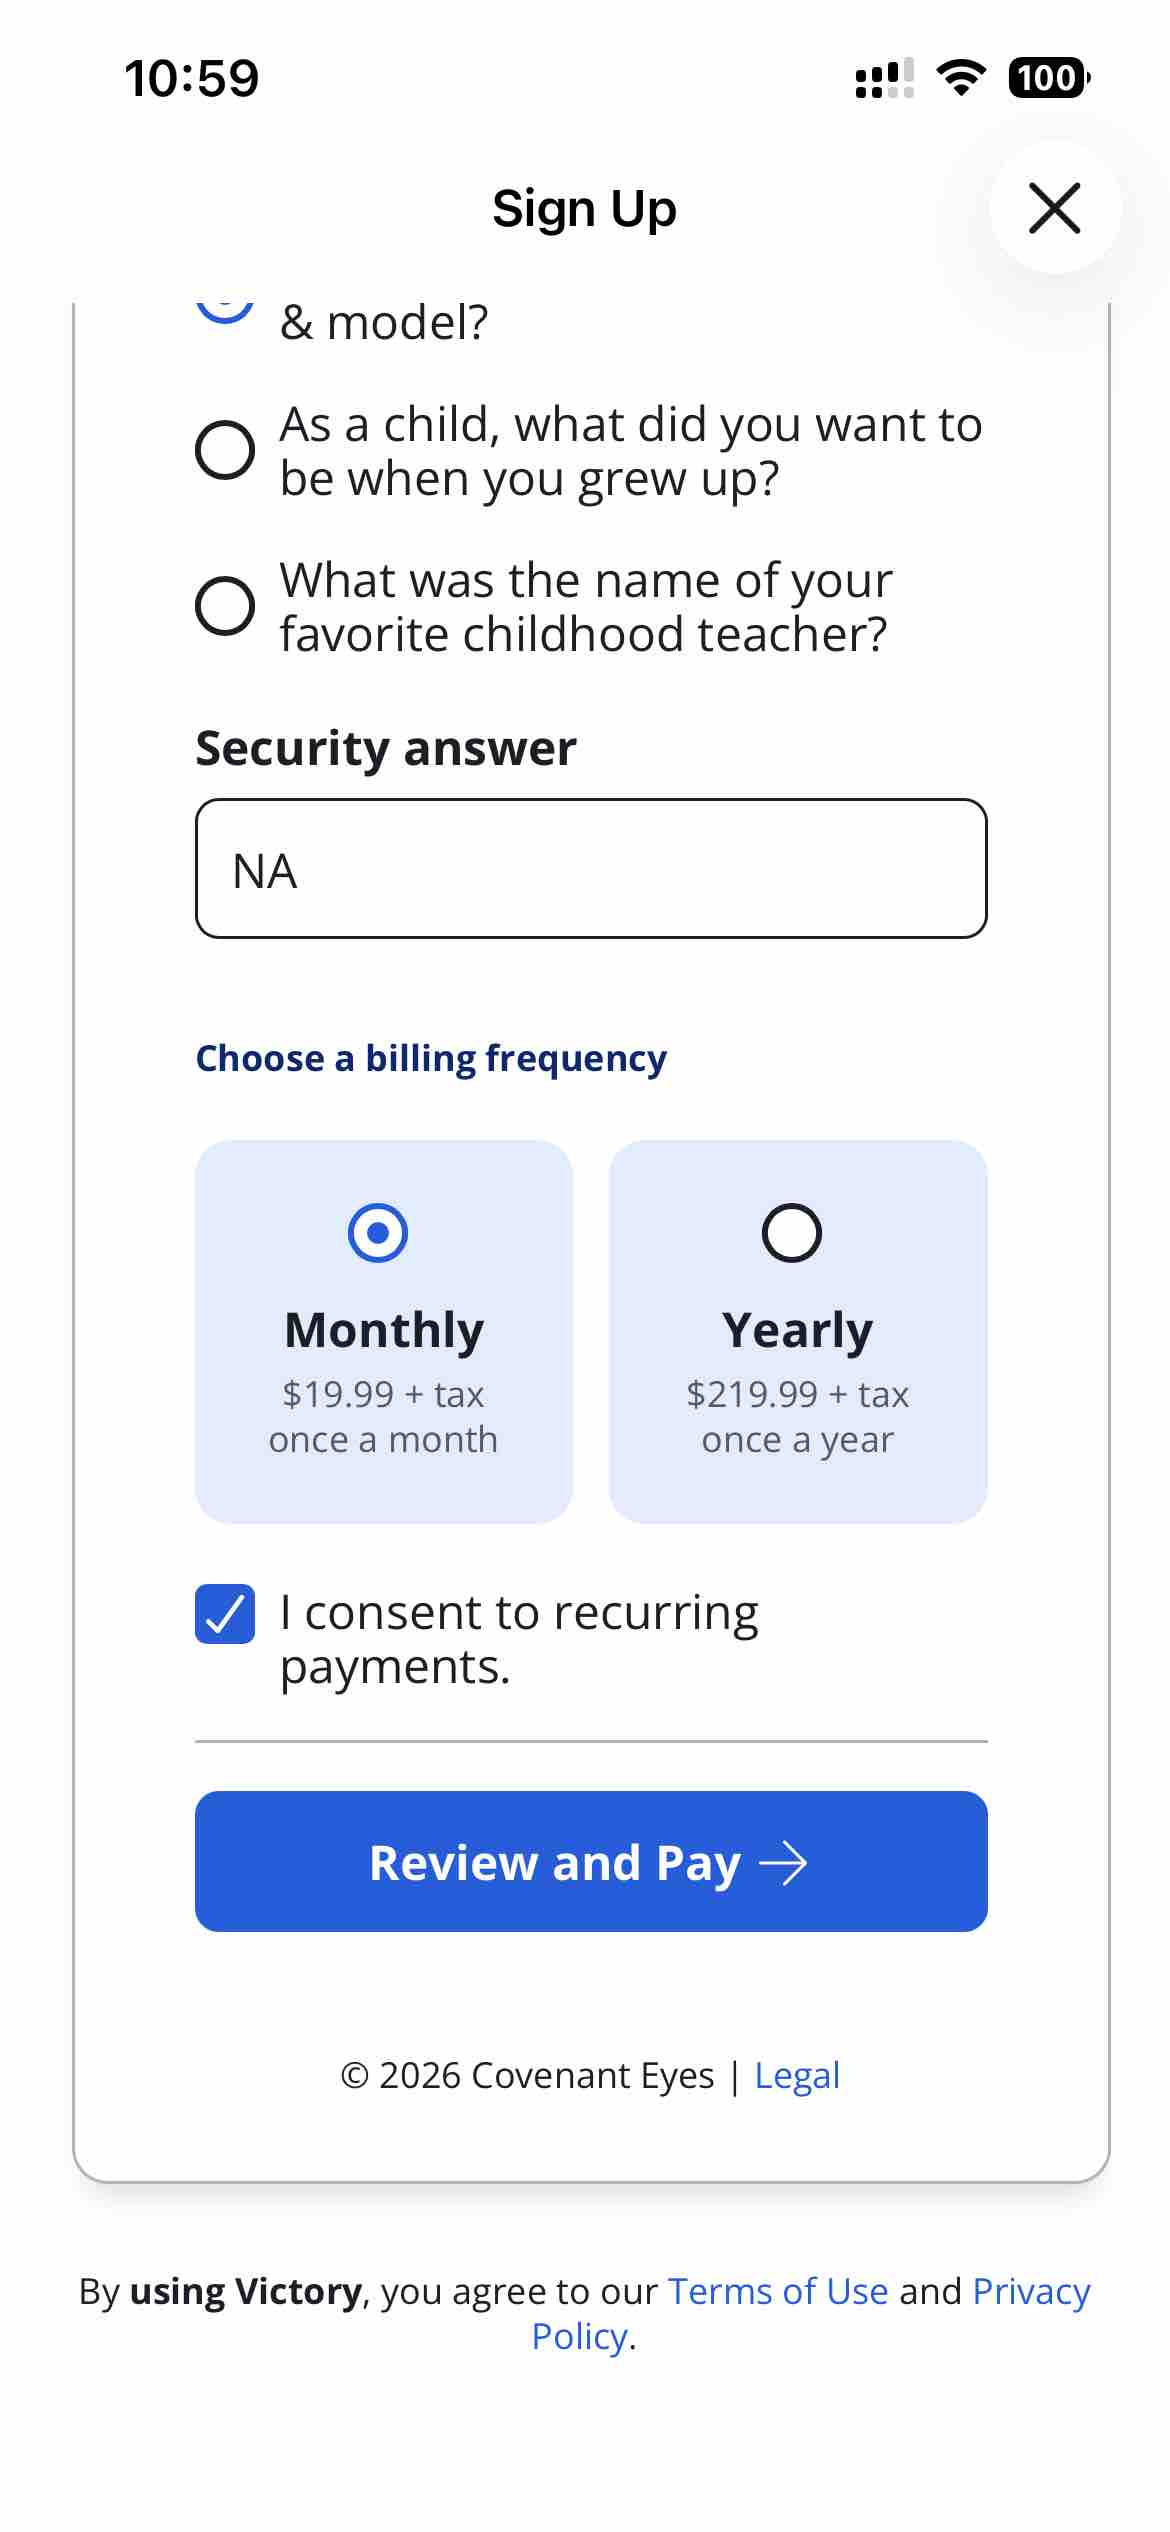This screenshot has width=1170, height=2532.
Task: Uncheck the recurring payments consent checkbox
Action: click(225, 1614)
